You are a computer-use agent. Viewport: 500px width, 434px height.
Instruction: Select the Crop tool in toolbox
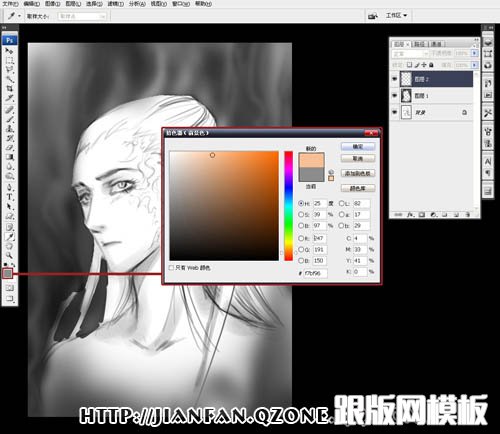point(9,89)
